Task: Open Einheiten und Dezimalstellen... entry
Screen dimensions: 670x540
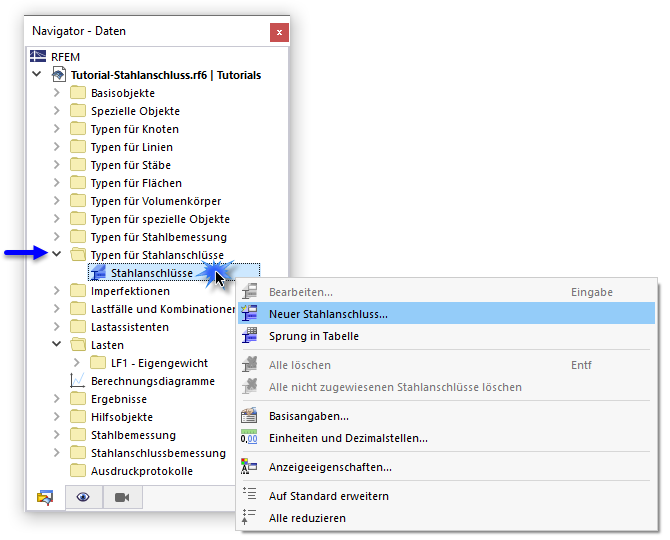Action: (x=446, y=437)
